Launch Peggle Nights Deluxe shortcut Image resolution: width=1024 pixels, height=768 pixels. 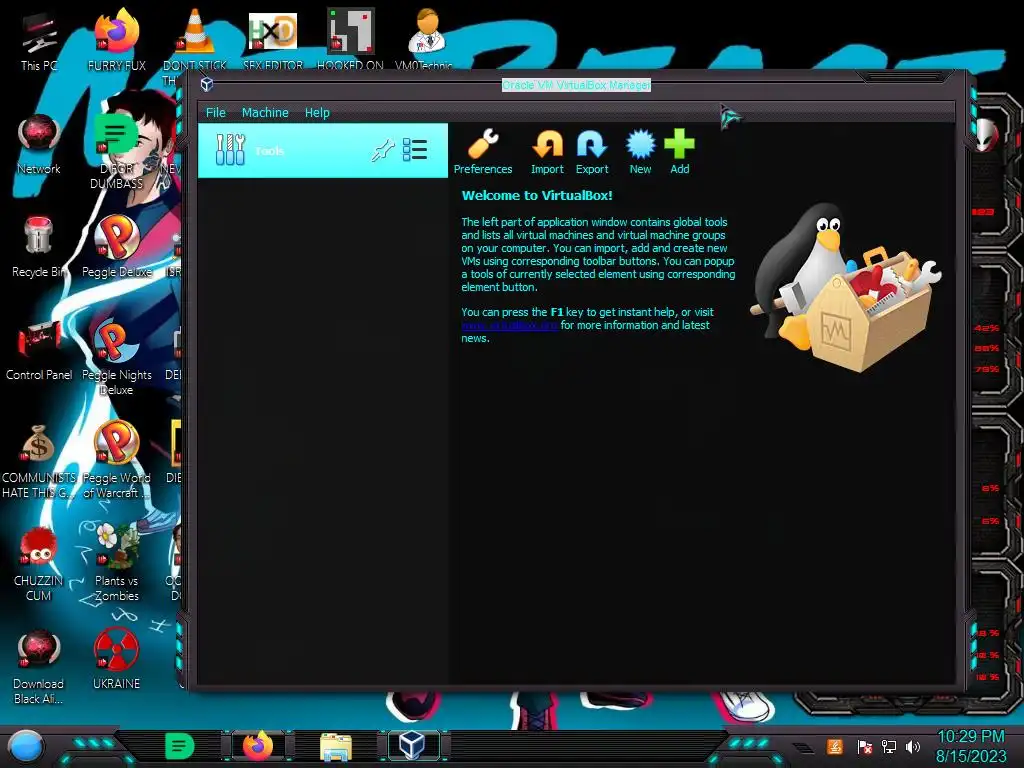pyautogui.click(x=116, y=357)
